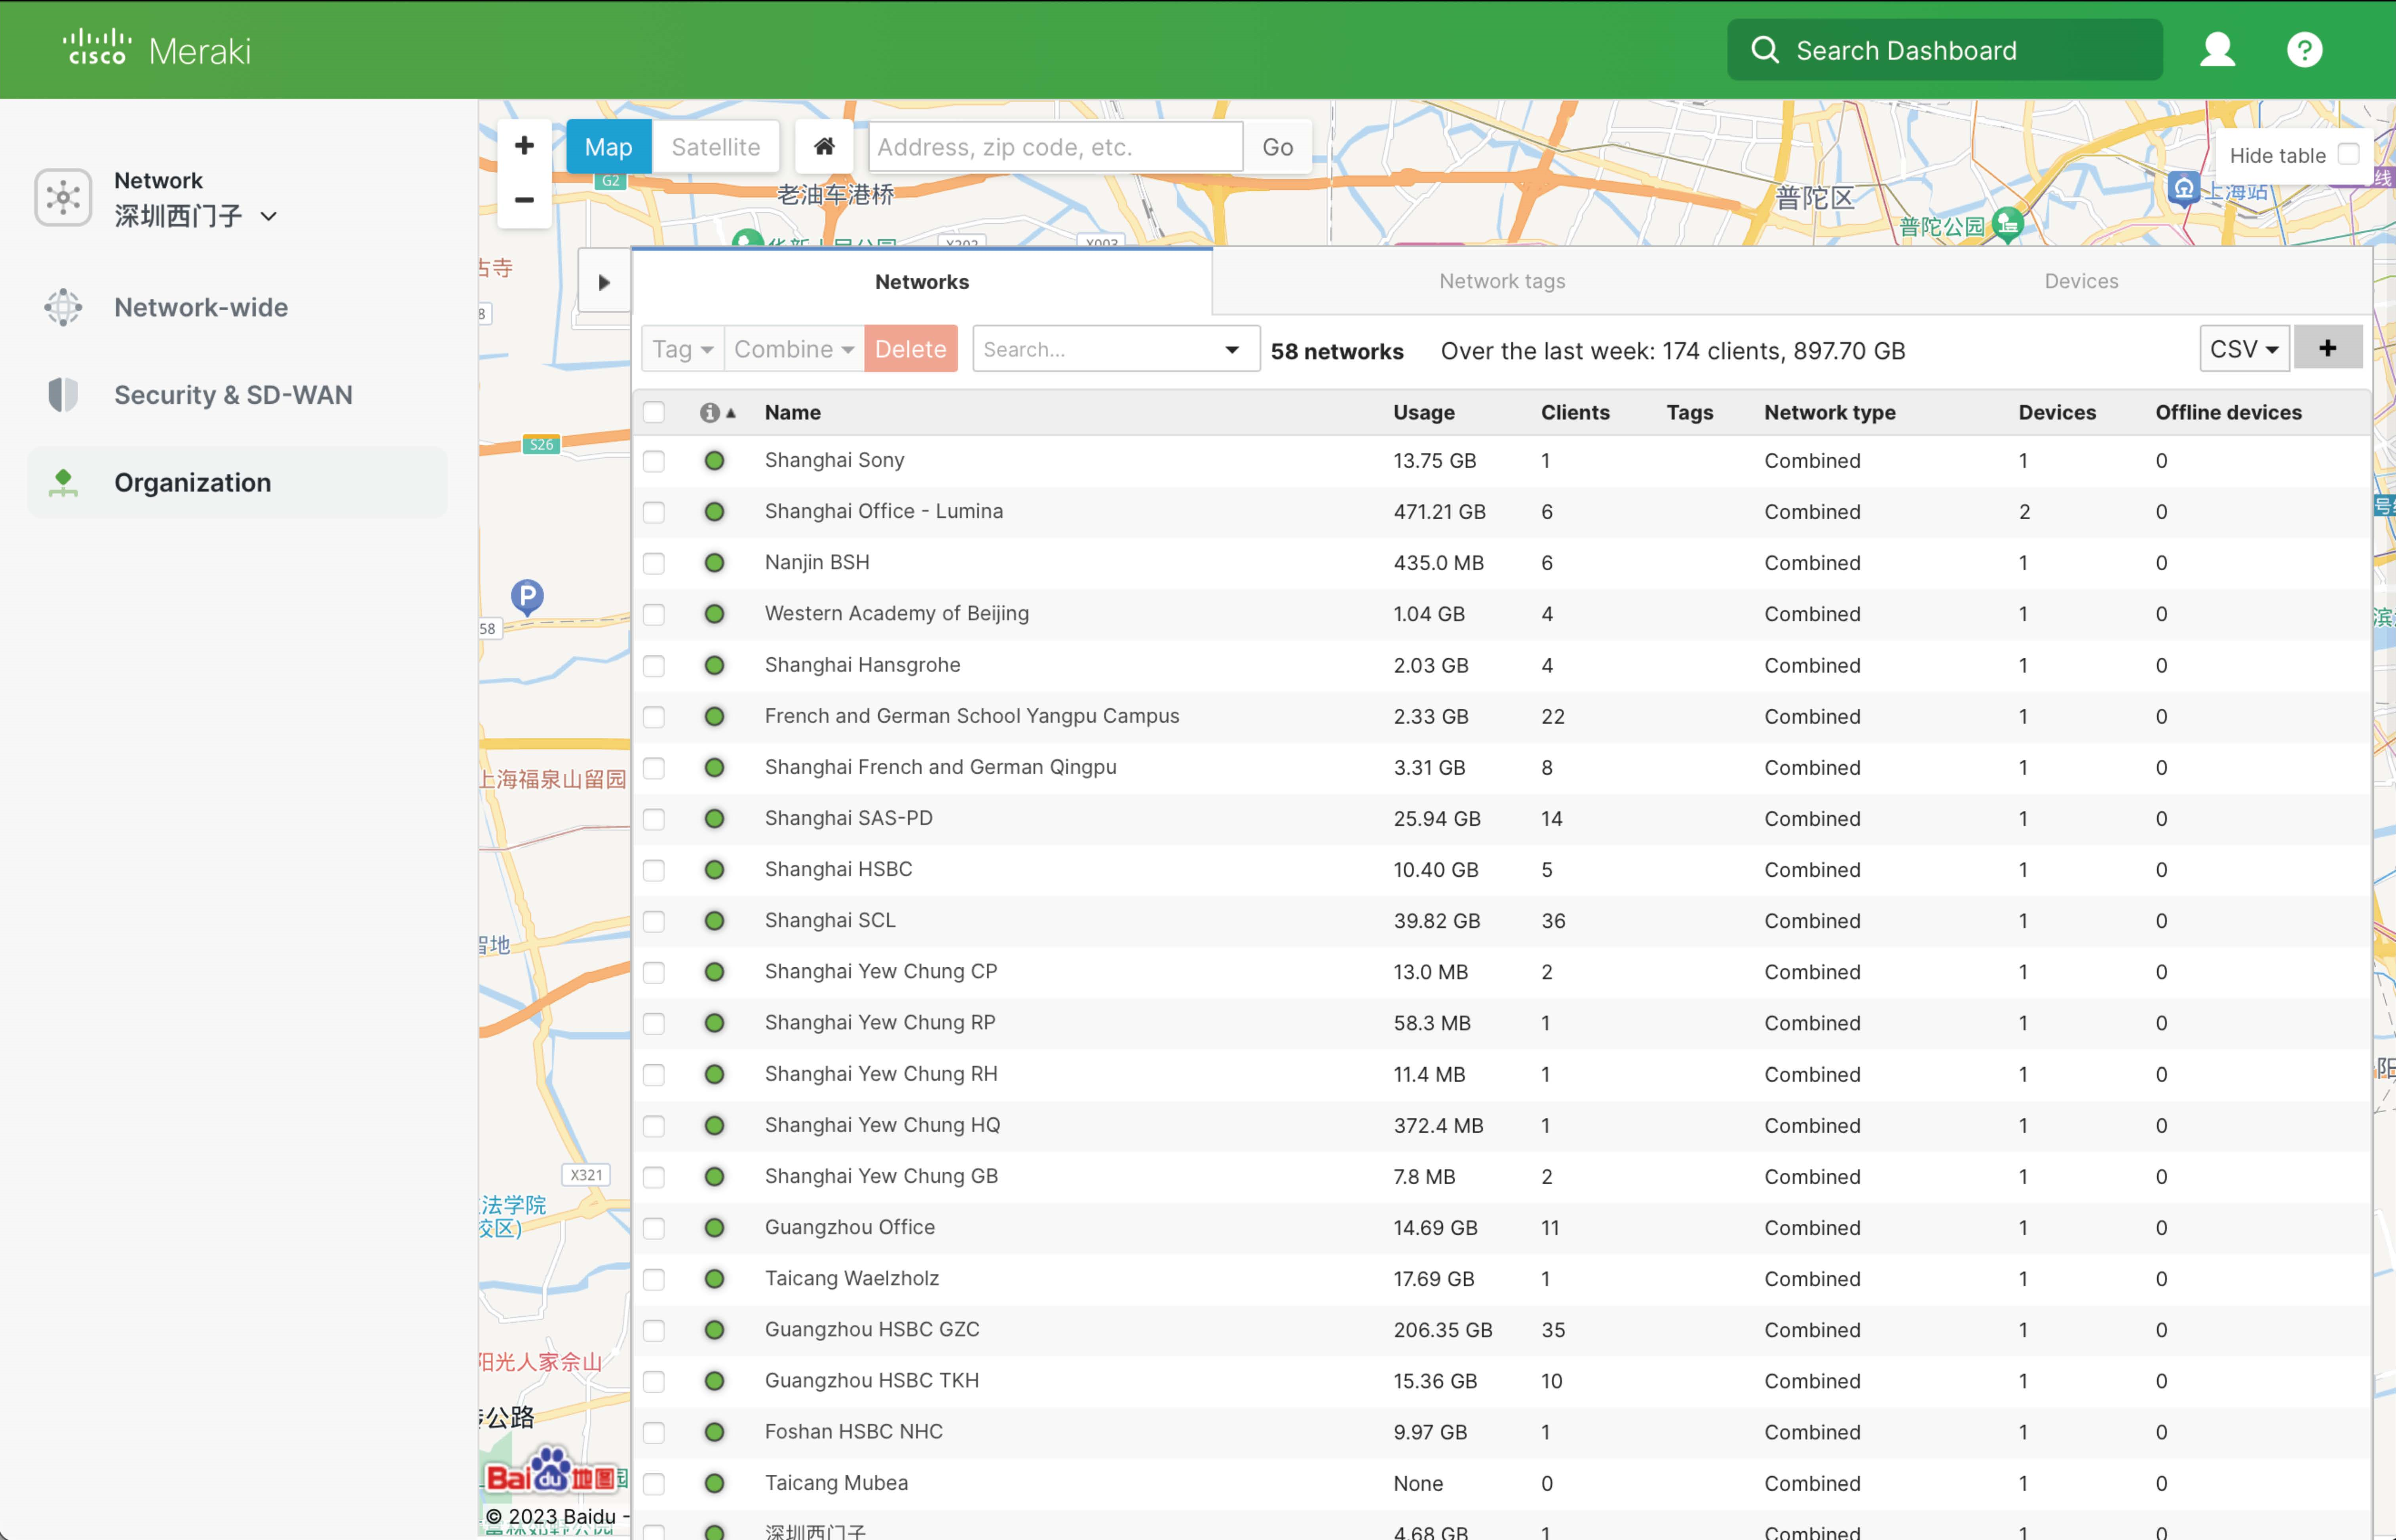Open the Shanghai French and German Qingpu network

[940, 767]
